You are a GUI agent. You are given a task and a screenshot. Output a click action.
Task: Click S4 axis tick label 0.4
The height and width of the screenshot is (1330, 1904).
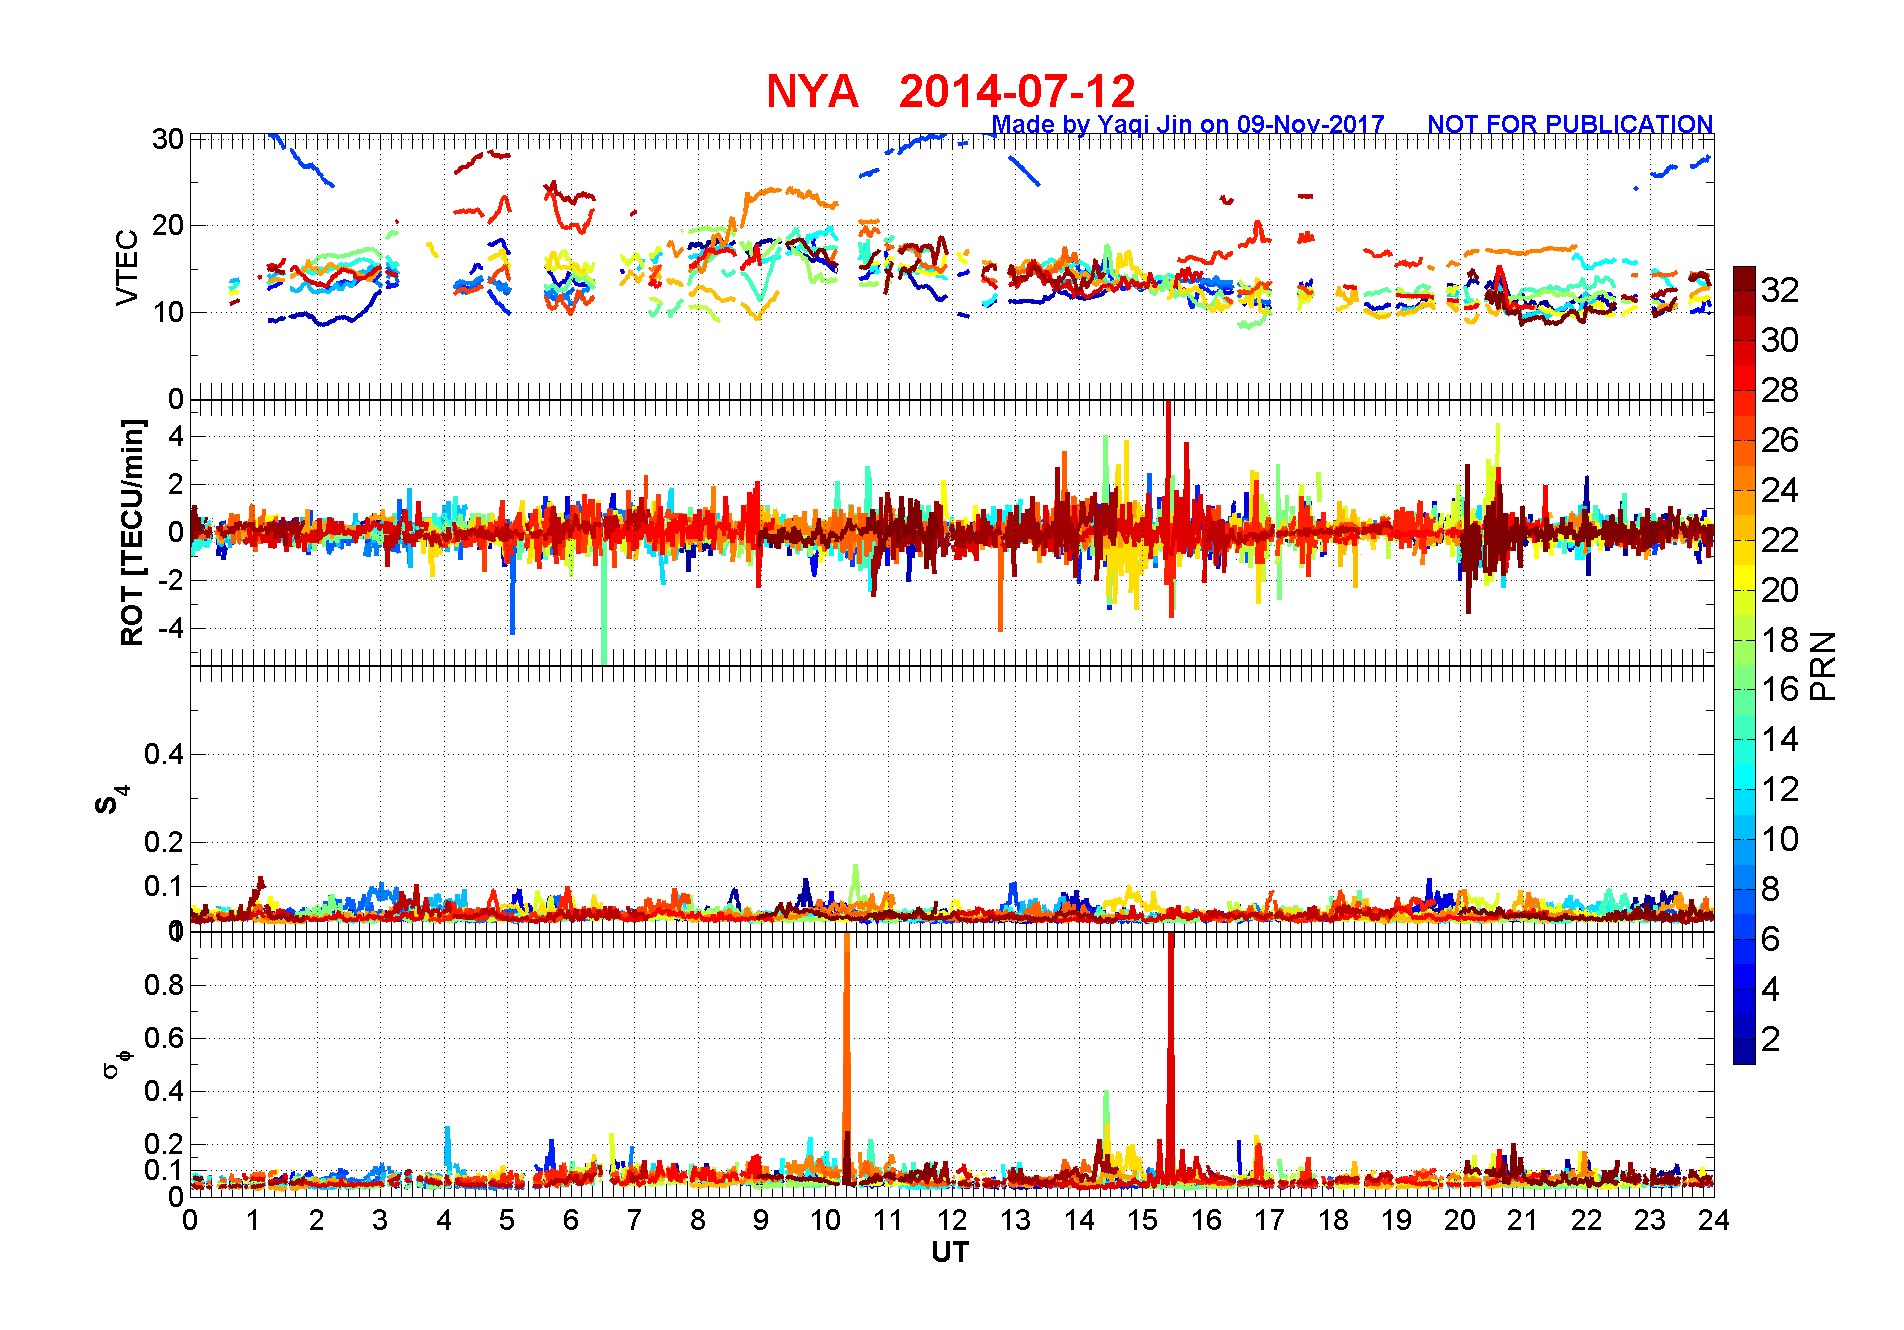pos(163,755)
